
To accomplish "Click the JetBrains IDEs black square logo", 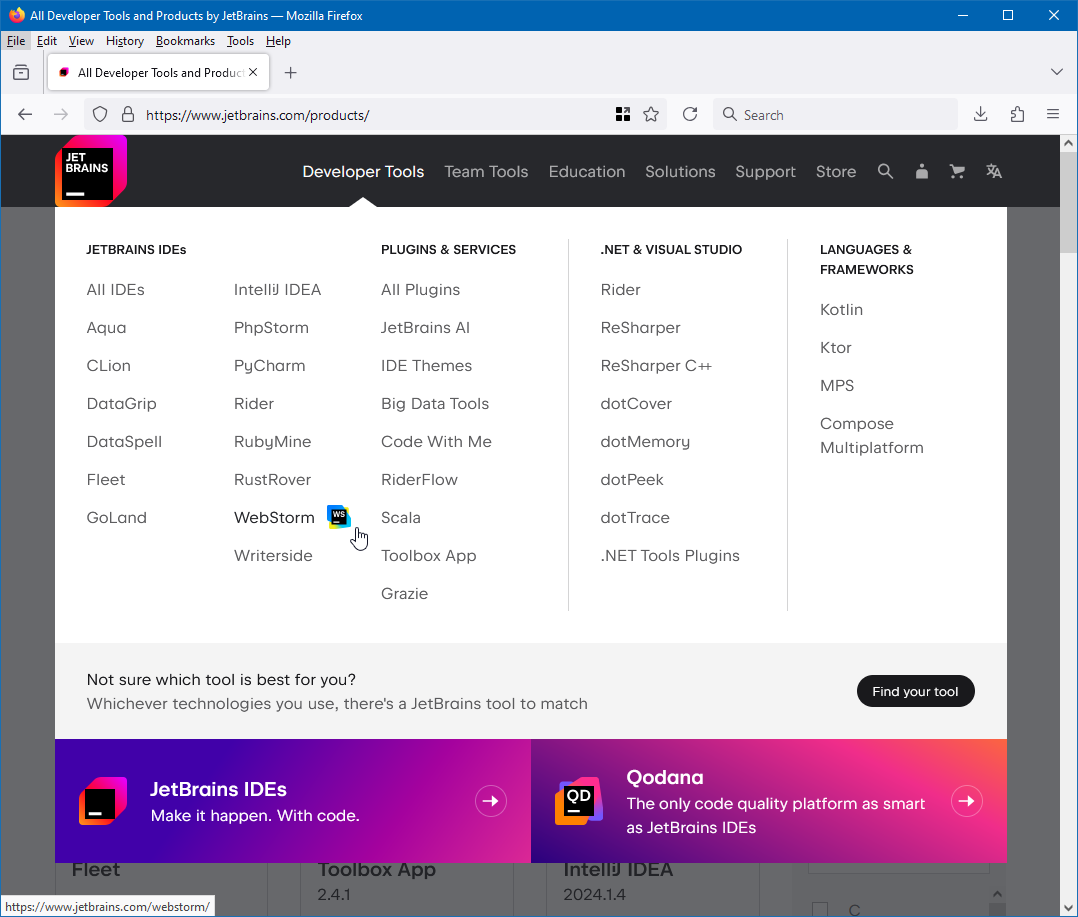I will tap(103, 801).
